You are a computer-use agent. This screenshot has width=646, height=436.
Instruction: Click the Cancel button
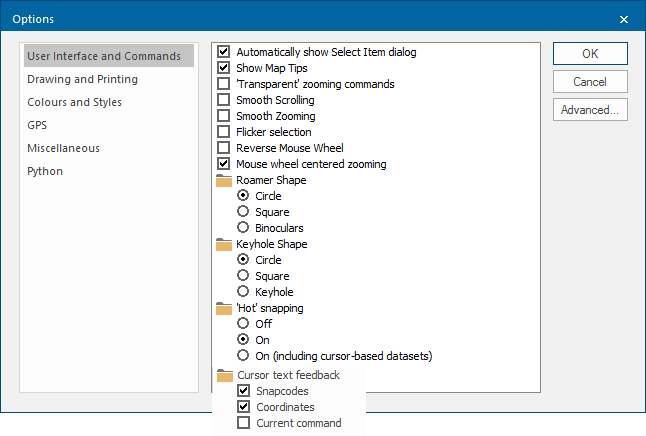[x=590, y=82]
